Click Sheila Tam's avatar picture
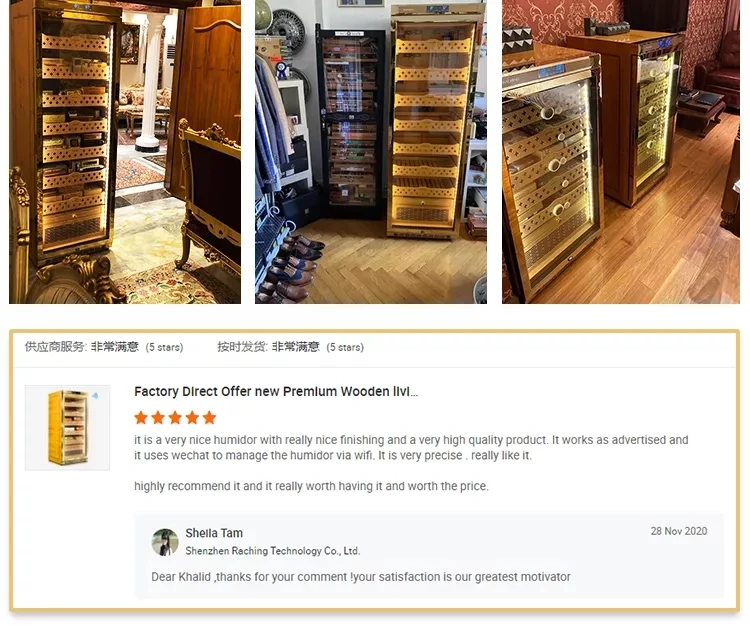 point(165,542)
